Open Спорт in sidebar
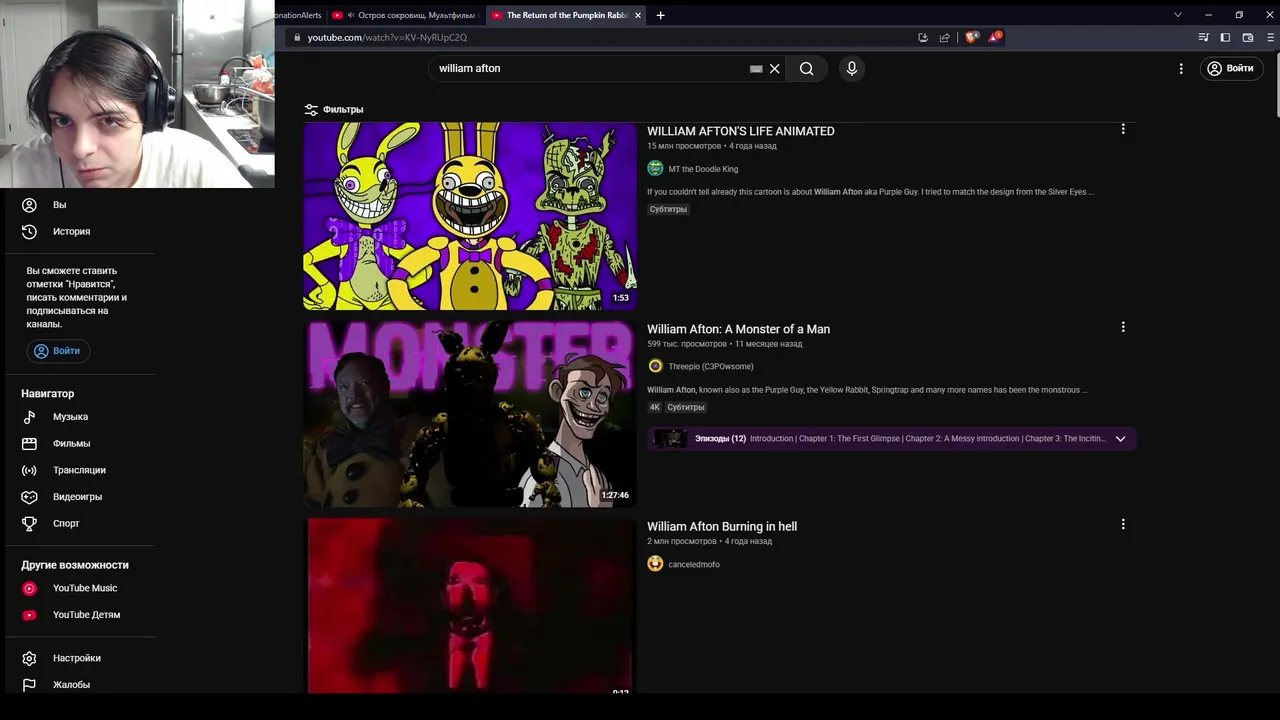Screen dimensions: 1280x720 80,523
